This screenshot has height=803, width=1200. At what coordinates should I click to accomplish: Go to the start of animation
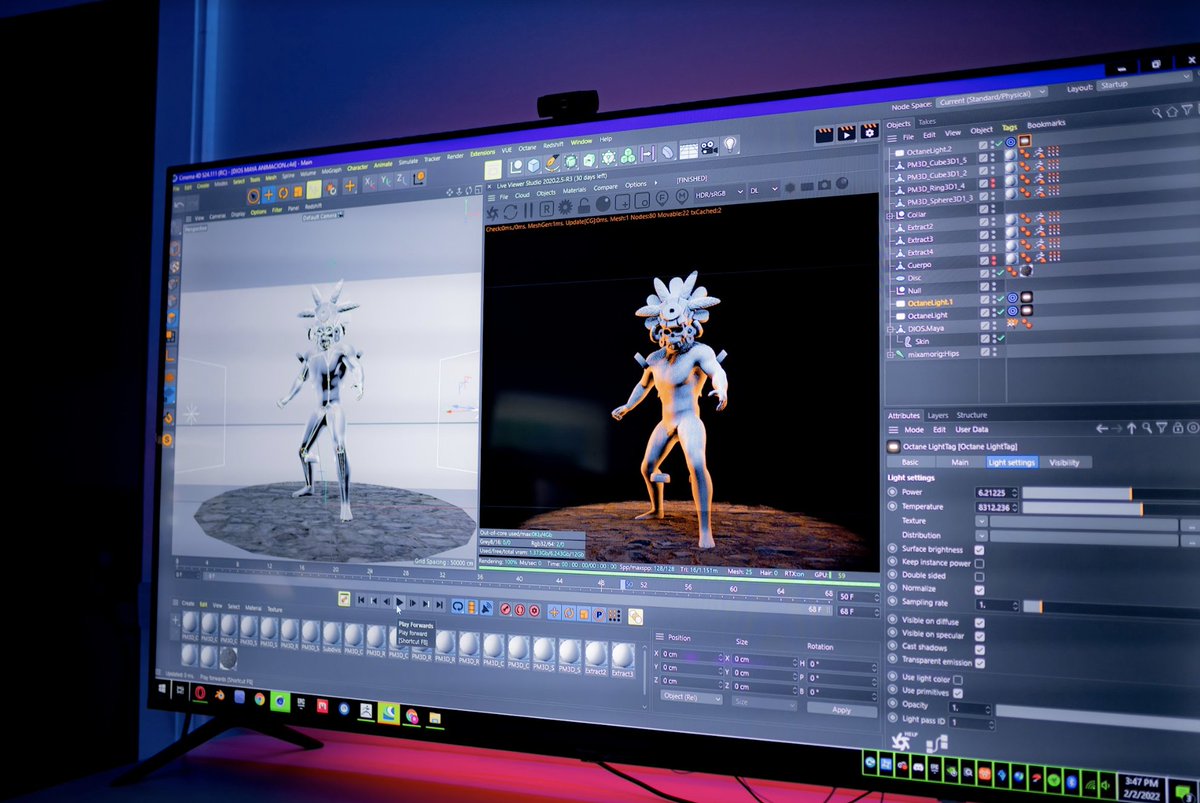pos(361,600)
